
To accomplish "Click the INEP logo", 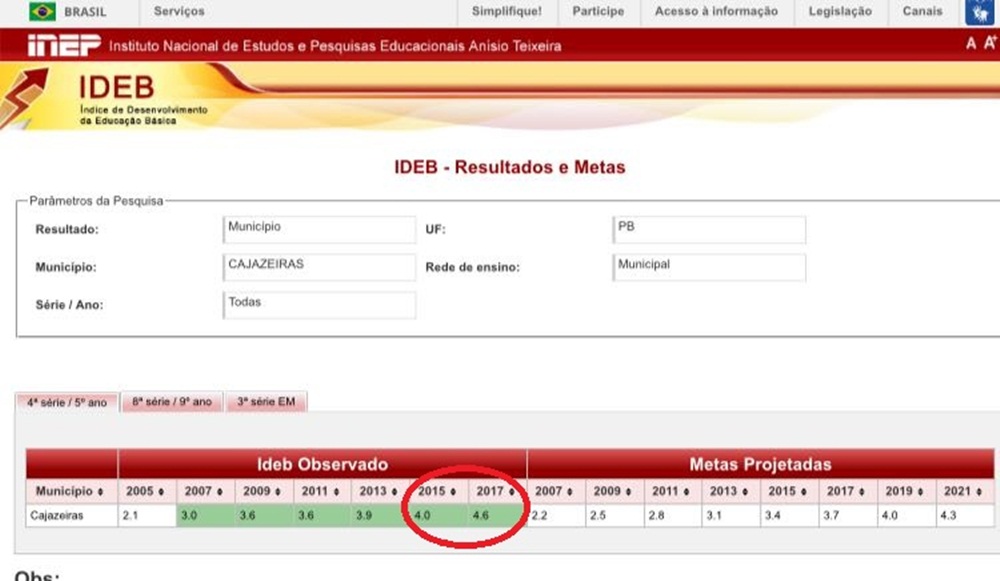I will click(63, 45).
